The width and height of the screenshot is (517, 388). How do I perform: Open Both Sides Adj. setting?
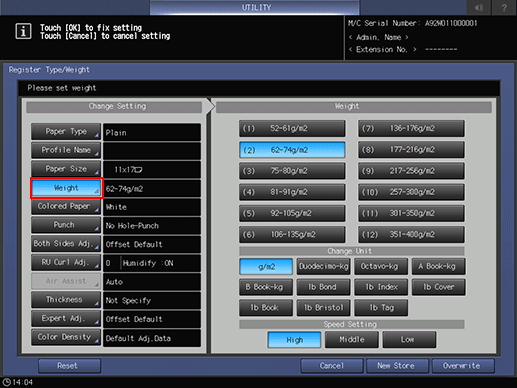(x=66, y=244)
